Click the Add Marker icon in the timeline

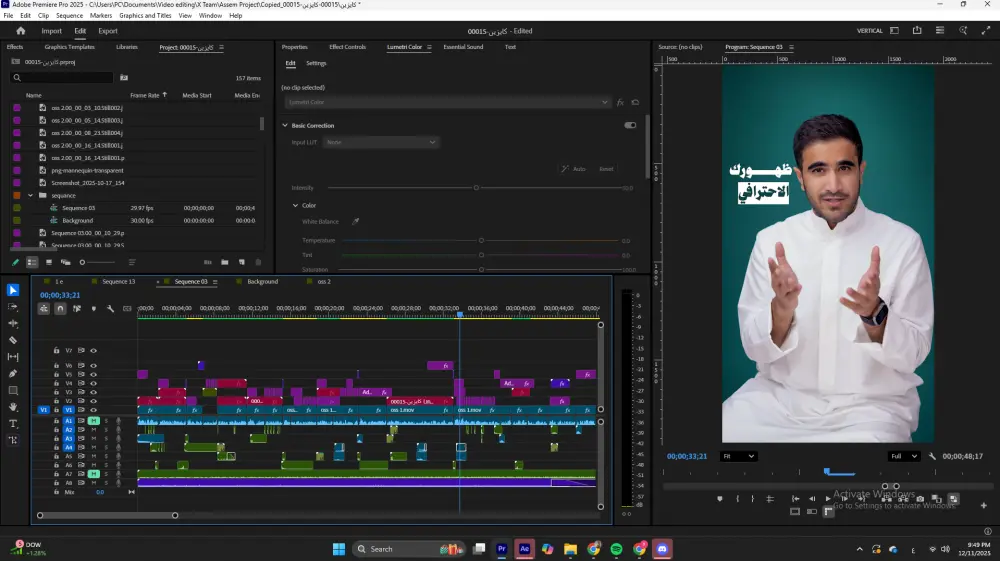(94, 309)
